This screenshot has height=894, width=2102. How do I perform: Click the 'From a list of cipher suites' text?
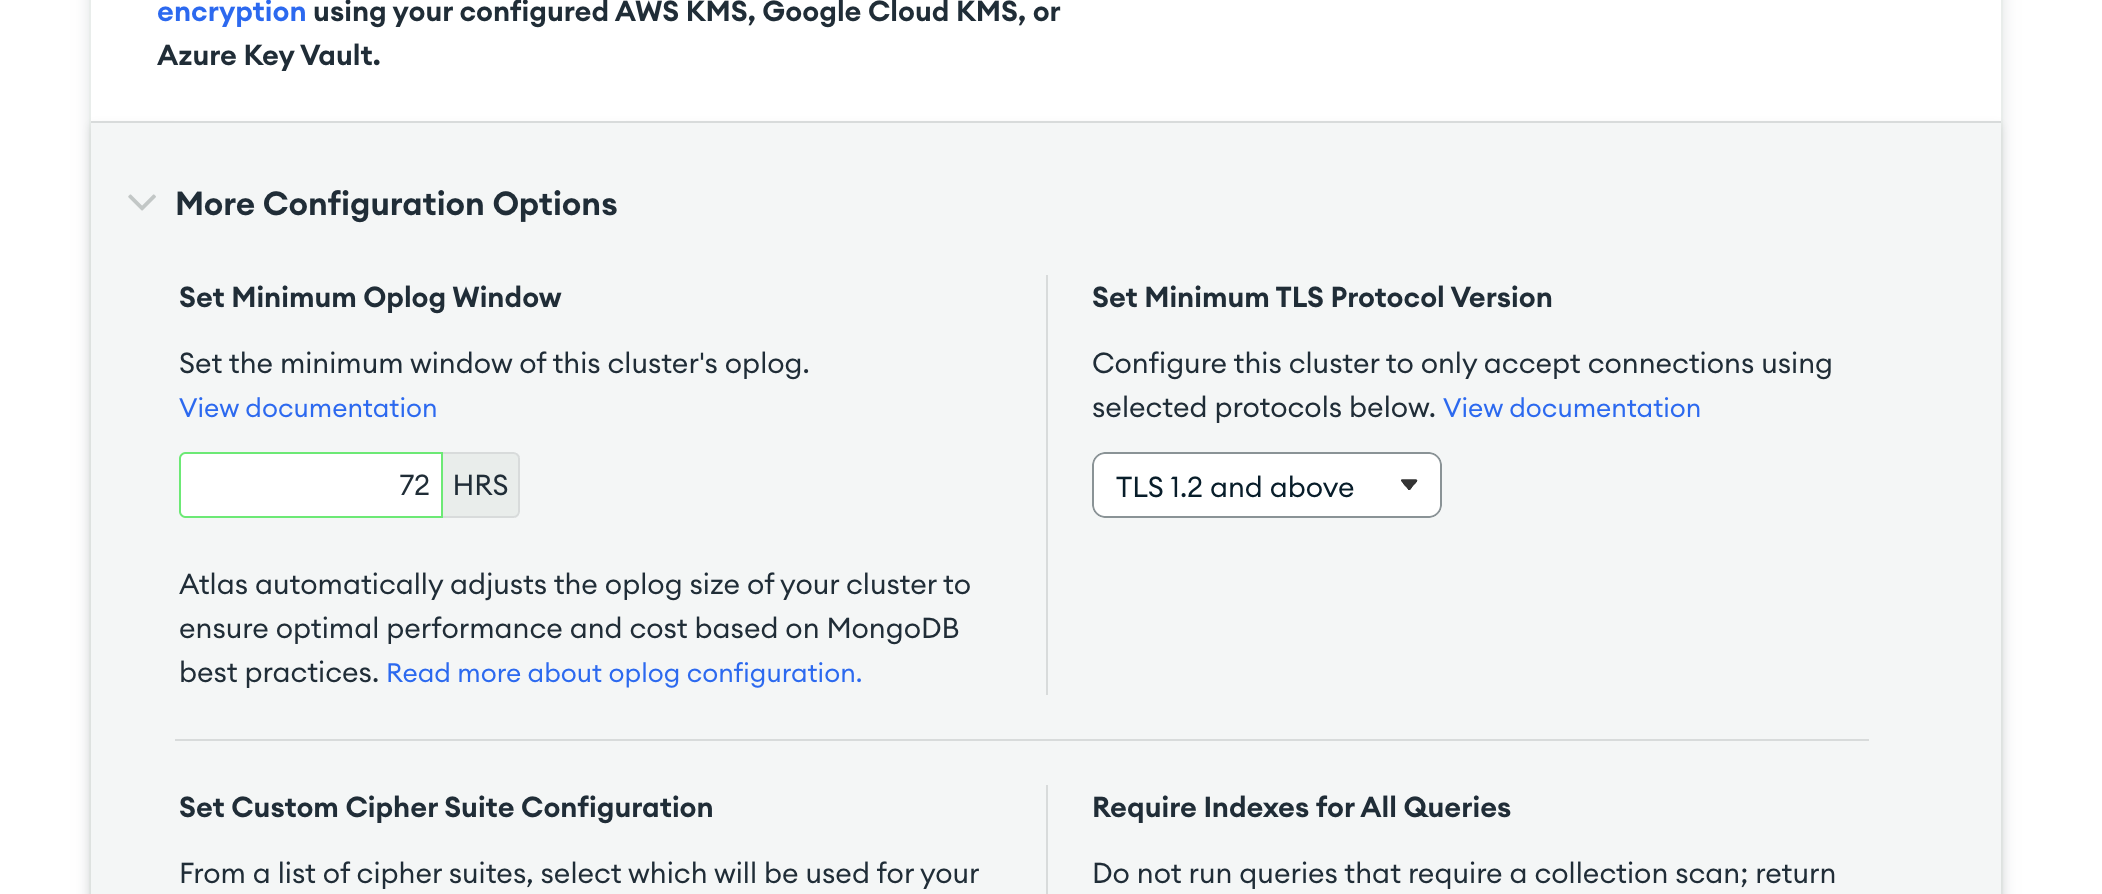(x=578, y=873)
